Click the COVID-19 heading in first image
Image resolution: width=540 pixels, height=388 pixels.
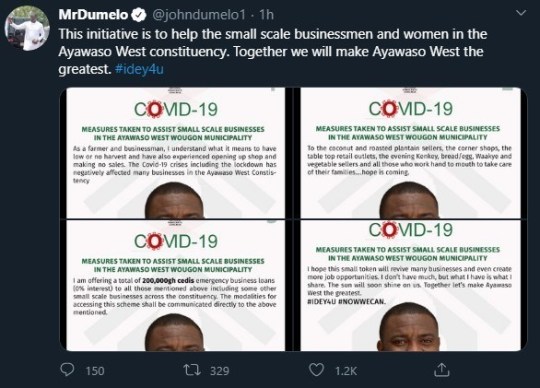[176, 109]
